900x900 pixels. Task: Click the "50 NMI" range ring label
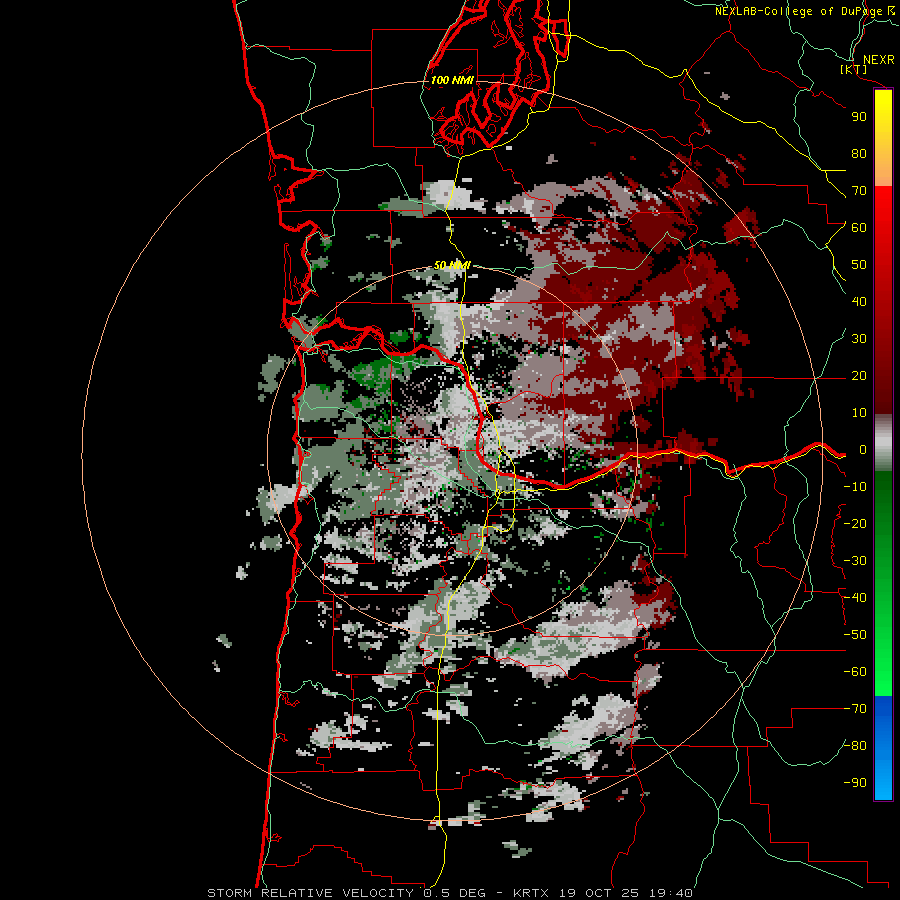(x=452, y=265)
